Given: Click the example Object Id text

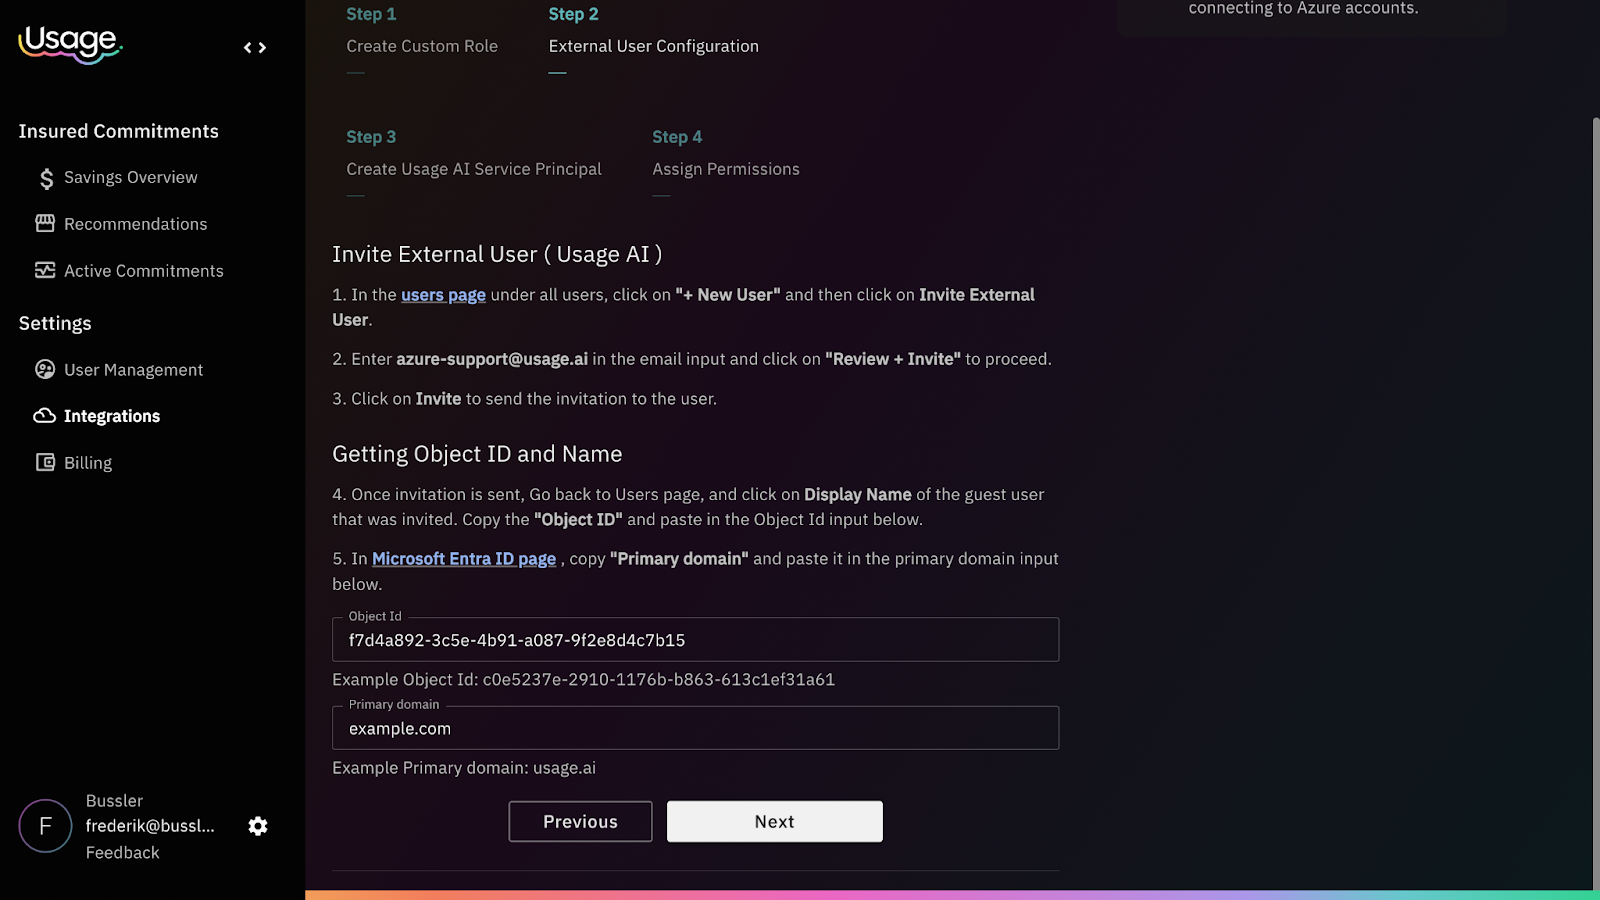Looking at the screenshot, I should pos(583,679).
